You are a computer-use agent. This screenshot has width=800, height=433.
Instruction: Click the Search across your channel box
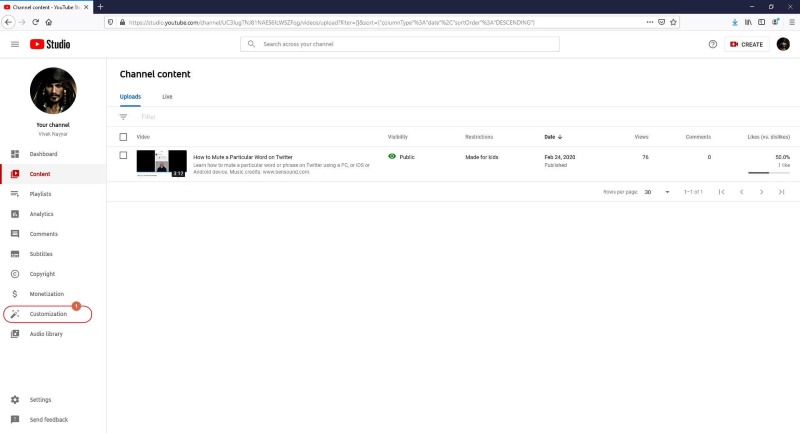400,44
